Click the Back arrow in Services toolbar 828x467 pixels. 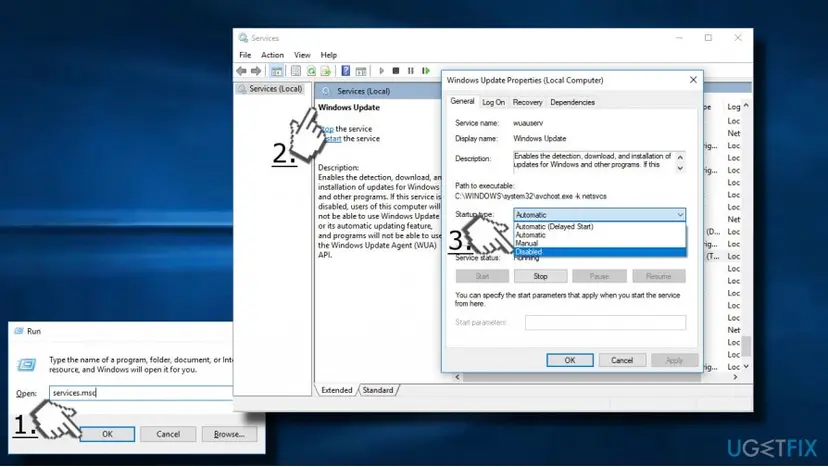241,71
